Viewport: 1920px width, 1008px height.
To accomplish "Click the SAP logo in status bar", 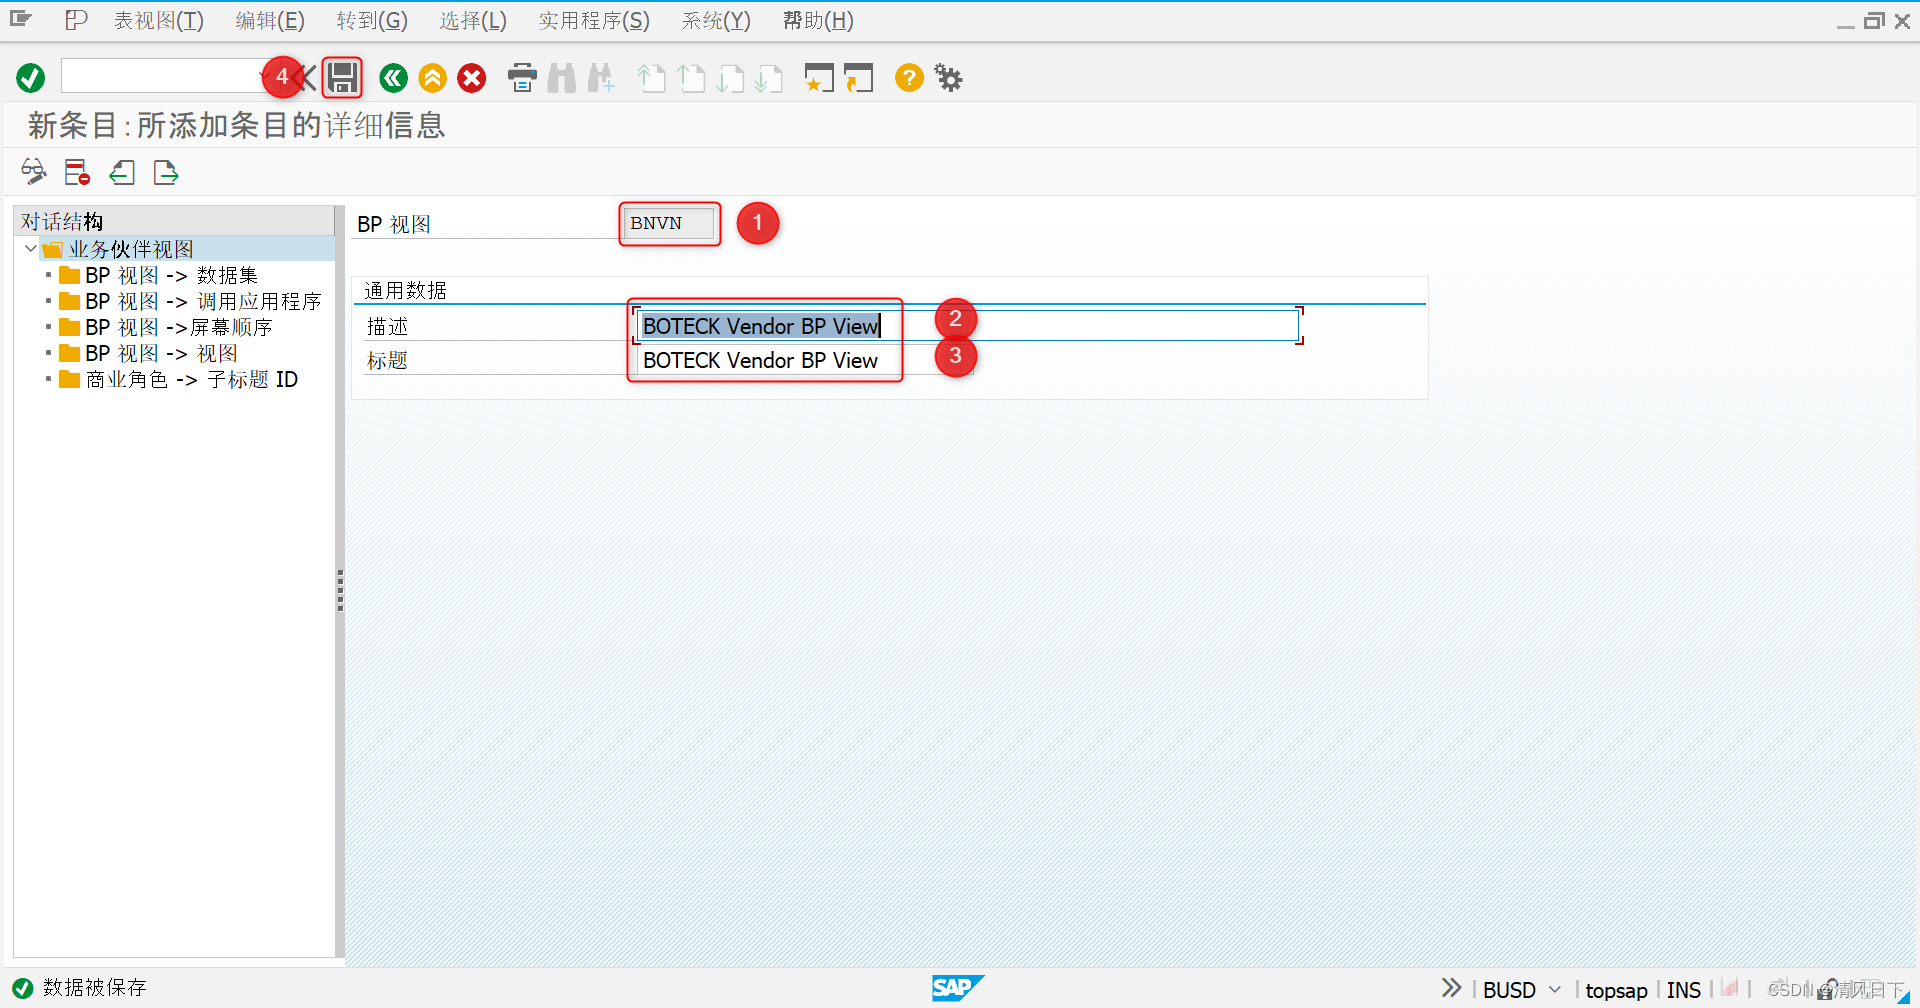I will 957,988.
